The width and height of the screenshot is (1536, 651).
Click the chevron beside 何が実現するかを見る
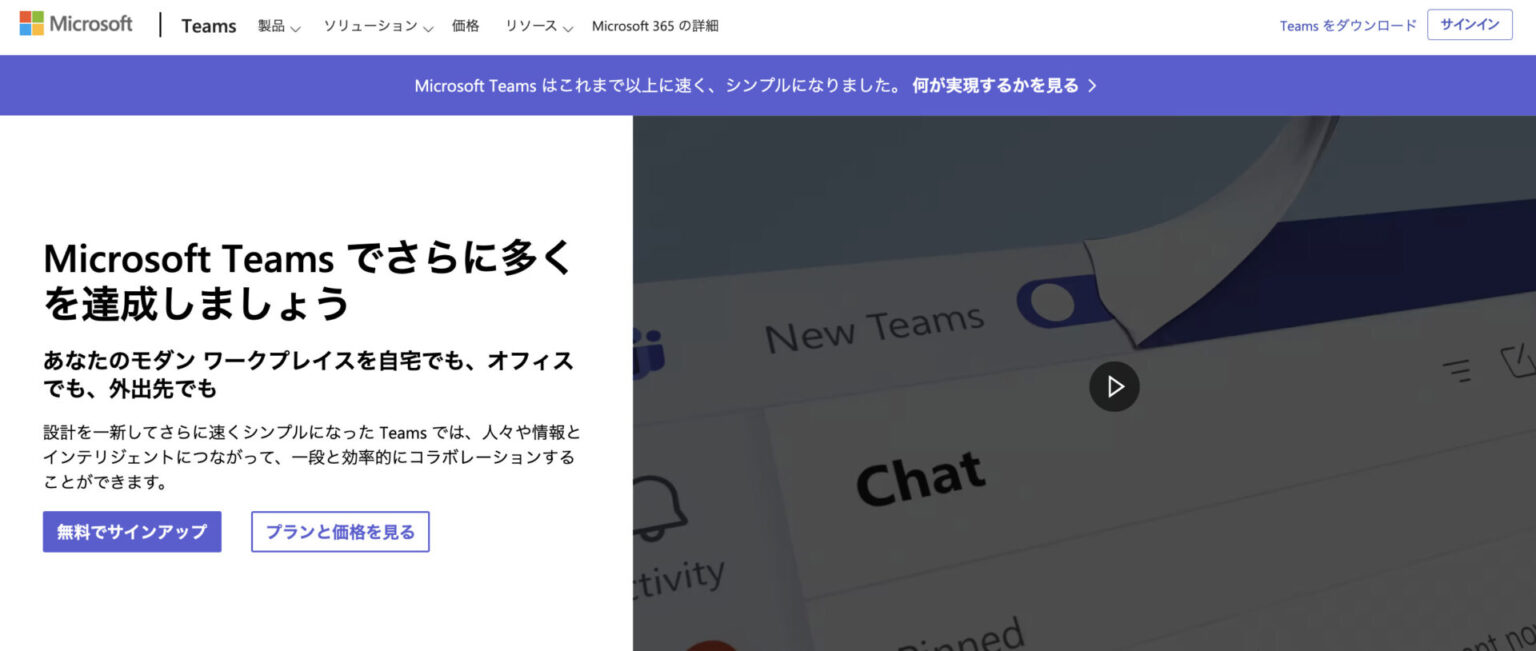1092,85
